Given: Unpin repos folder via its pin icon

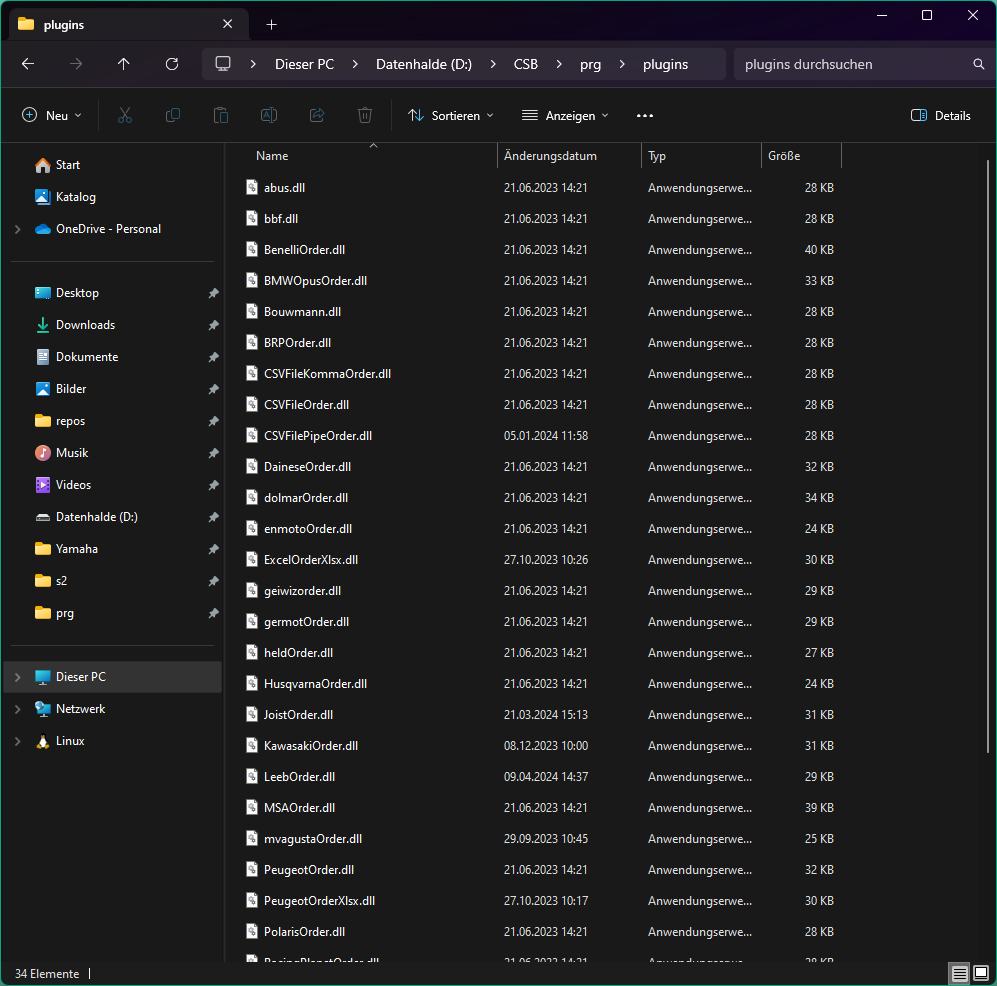Looking at the screenshot, I should pyautogui.click(x=213, y=421).
